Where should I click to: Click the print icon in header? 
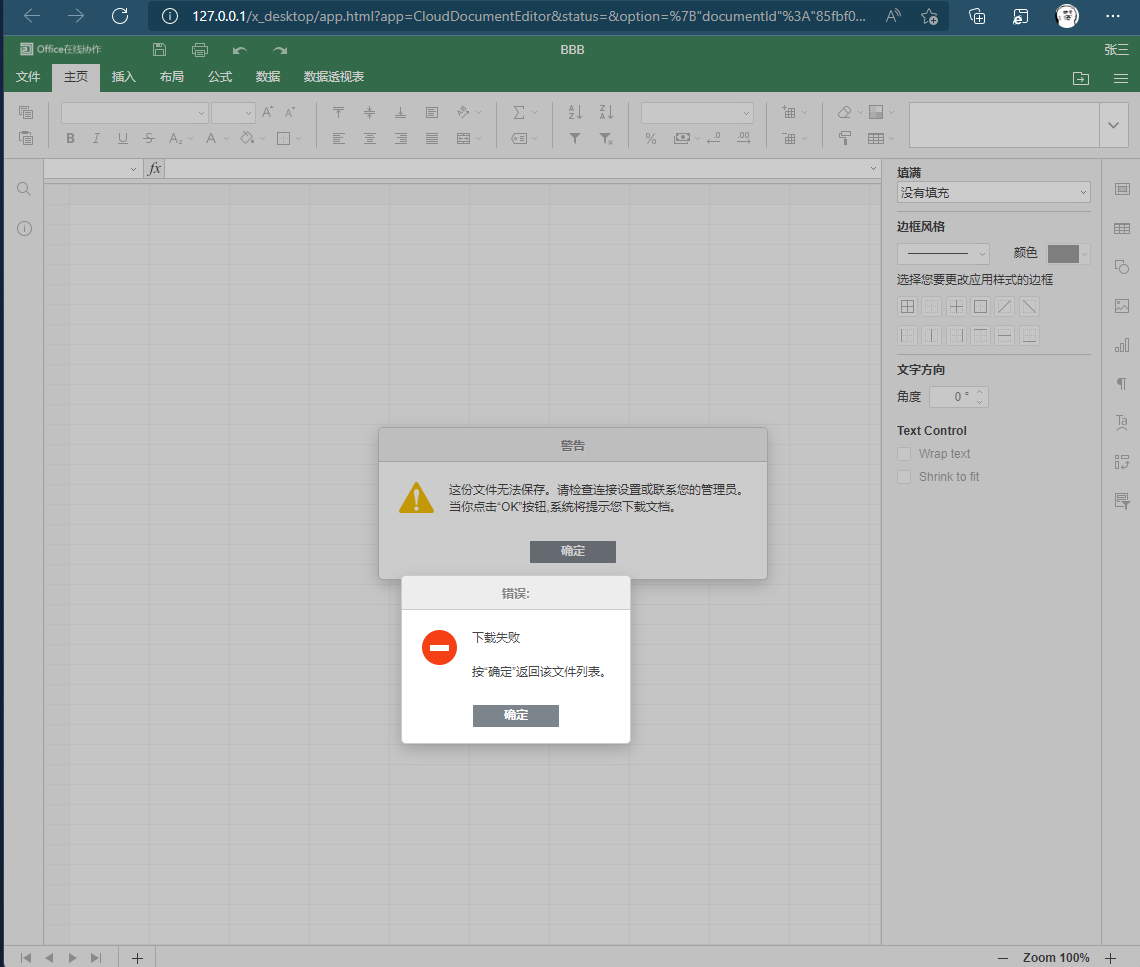[200, 50]
